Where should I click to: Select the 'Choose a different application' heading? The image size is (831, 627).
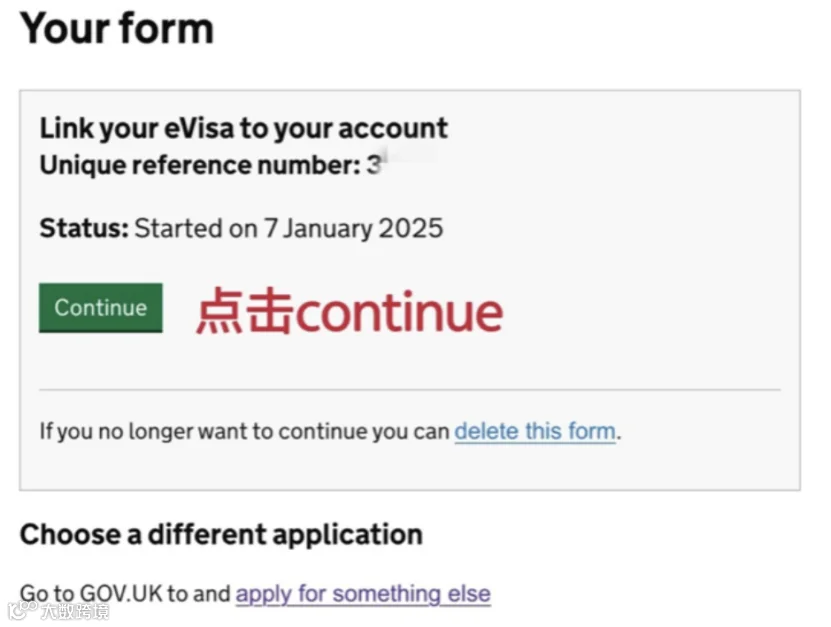point(221,534)
